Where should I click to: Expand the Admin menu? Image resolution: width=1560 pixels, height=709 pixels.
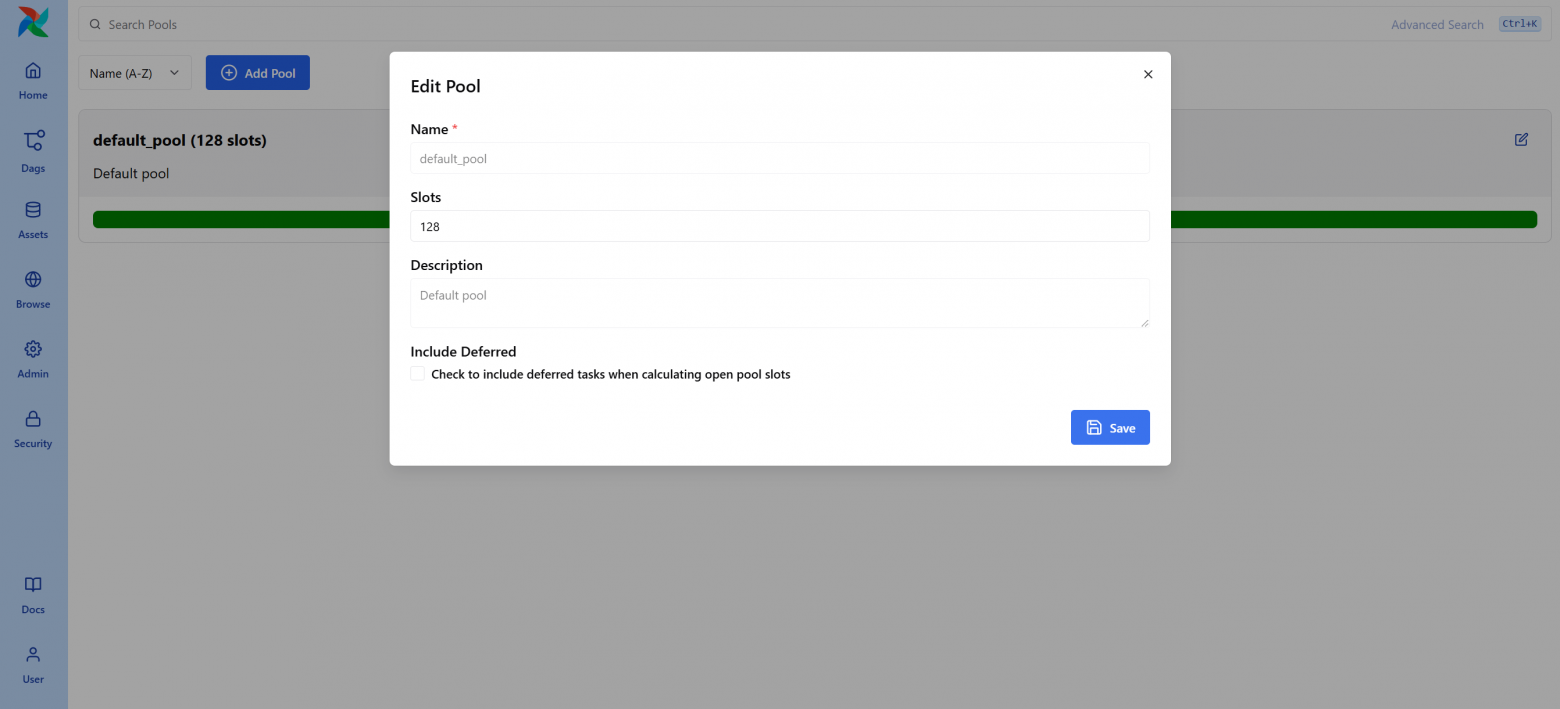coord(33,350)
